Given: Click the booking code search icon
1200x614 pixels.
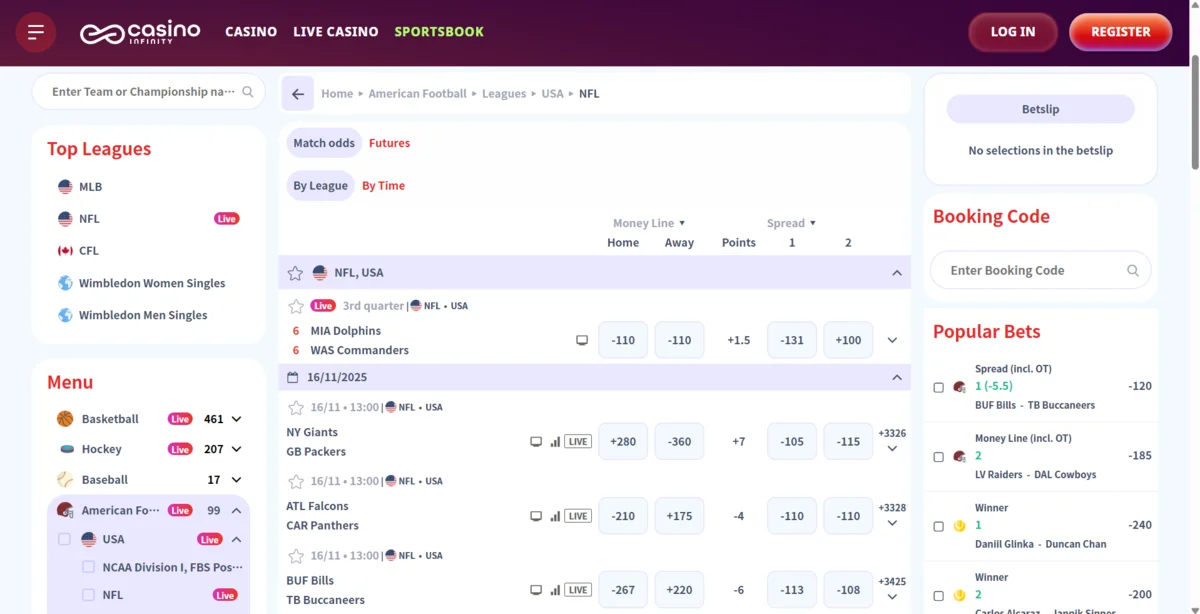Looking at the screenshot, I should pos(1133,271).
